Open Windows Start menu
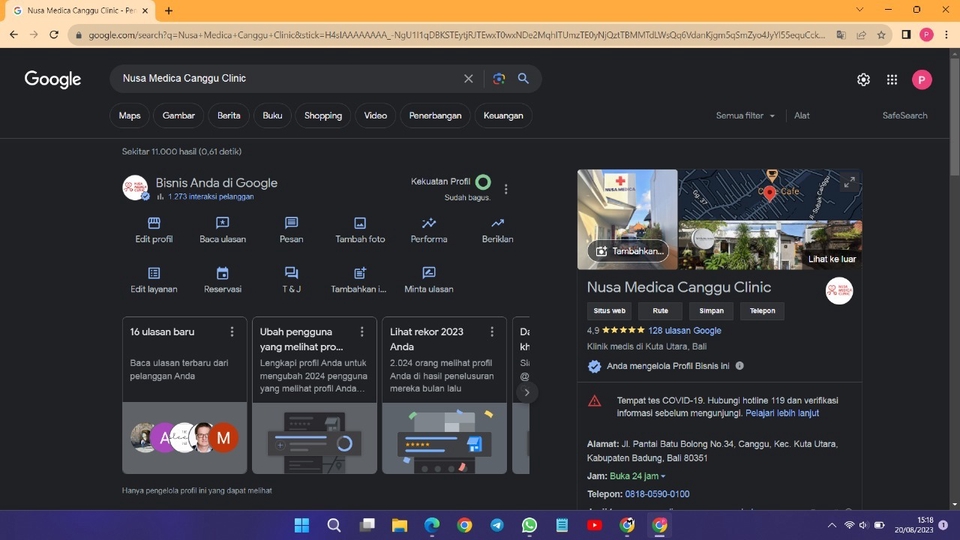960x540 pixels. pos(302,525)
